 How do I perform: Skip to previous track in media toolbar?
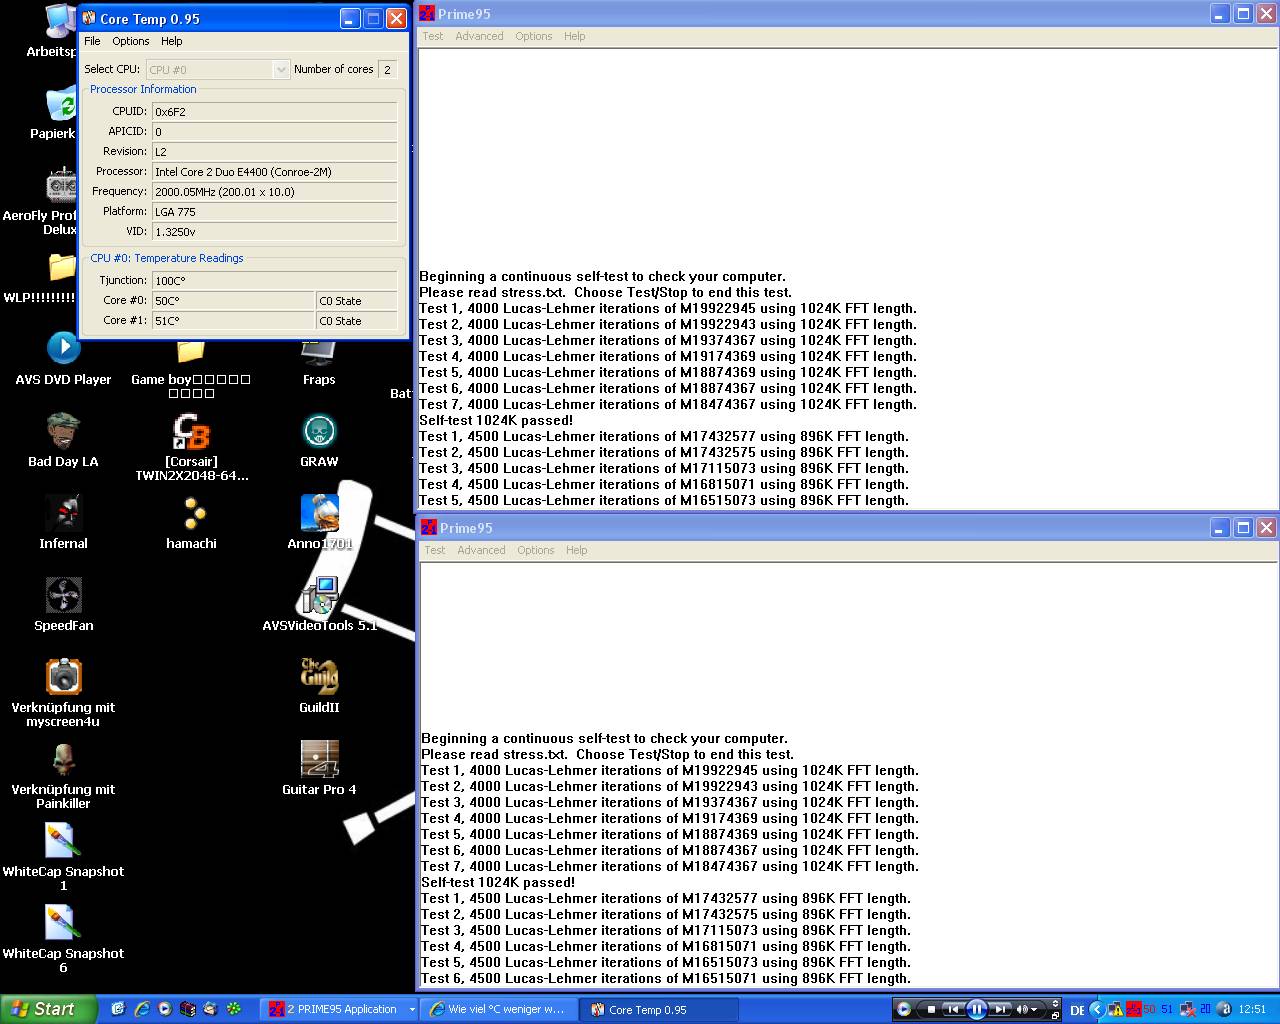pyautogui.click(x=953, y=1009)
